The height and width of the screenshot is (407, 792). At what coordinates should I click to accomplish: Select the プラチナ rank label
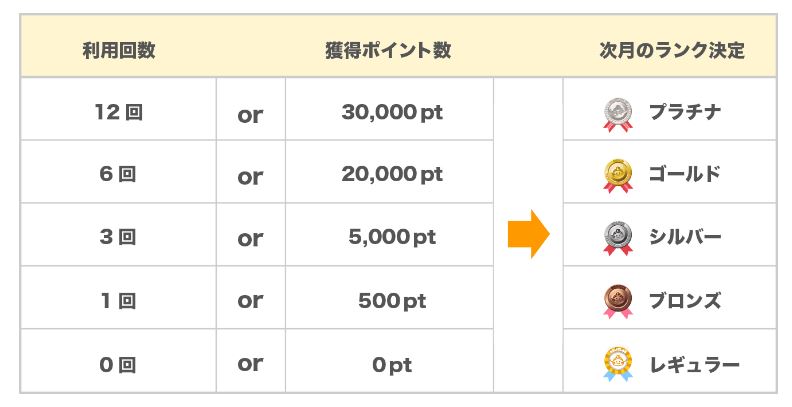[684, 112]
